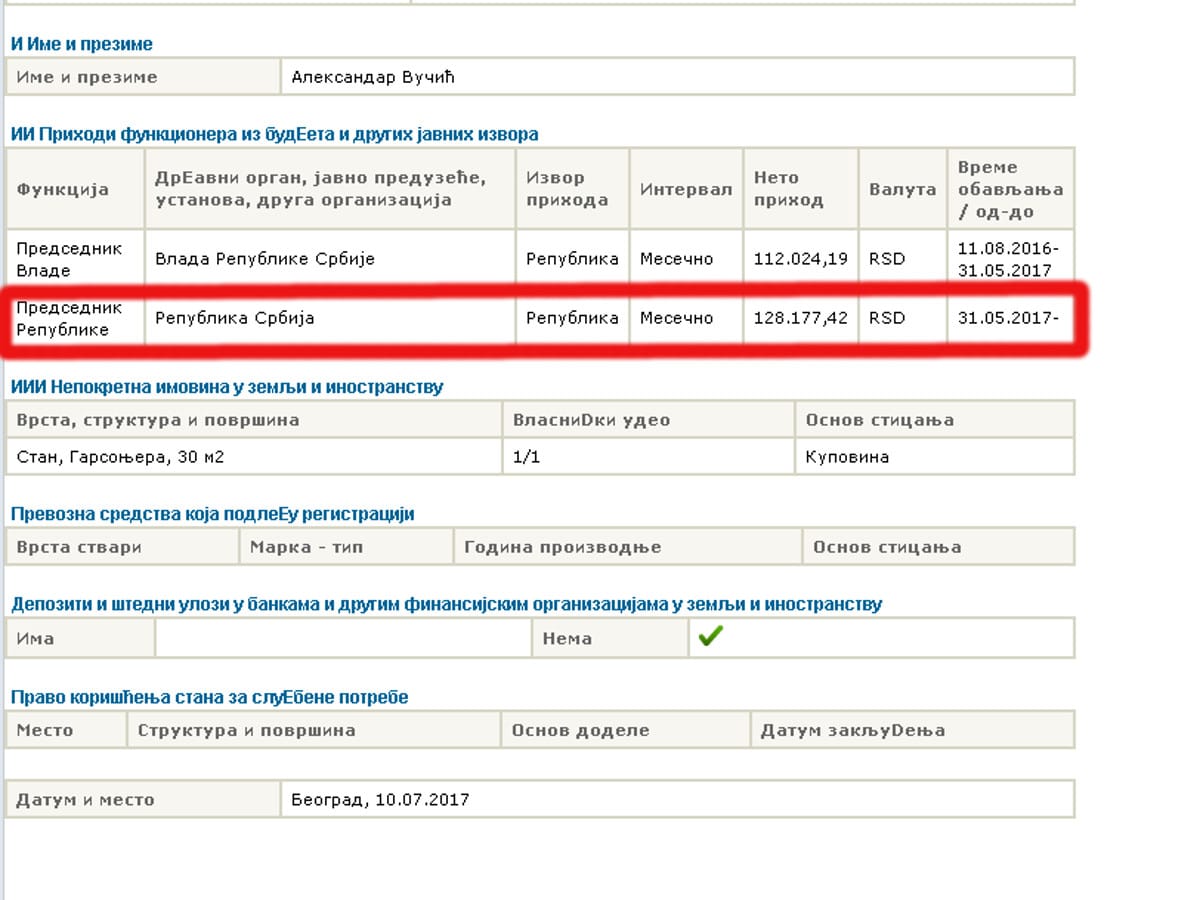This screenshot has height=900, width=1200.
Task: Click the Валута column header
Action: pos(902,189)
